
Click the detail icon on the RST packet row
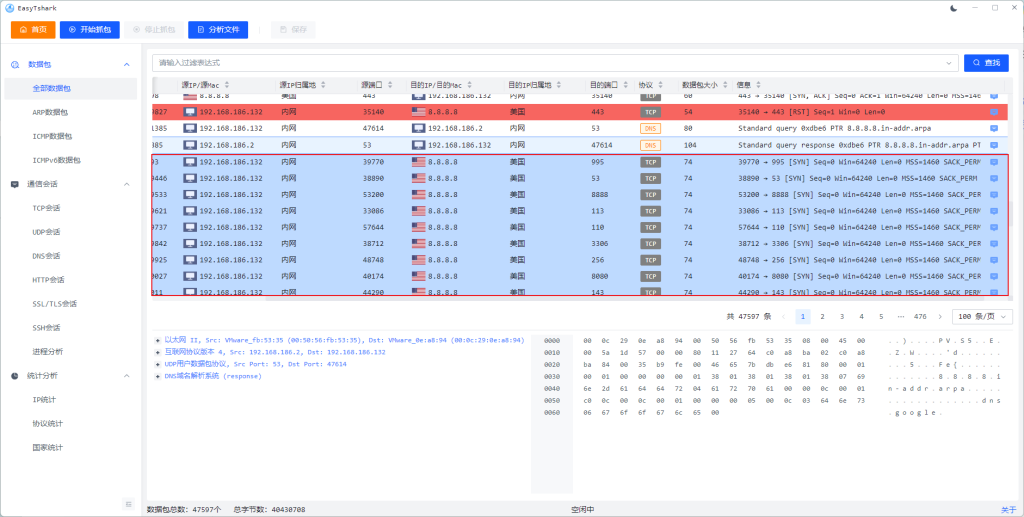coord(993,113)
